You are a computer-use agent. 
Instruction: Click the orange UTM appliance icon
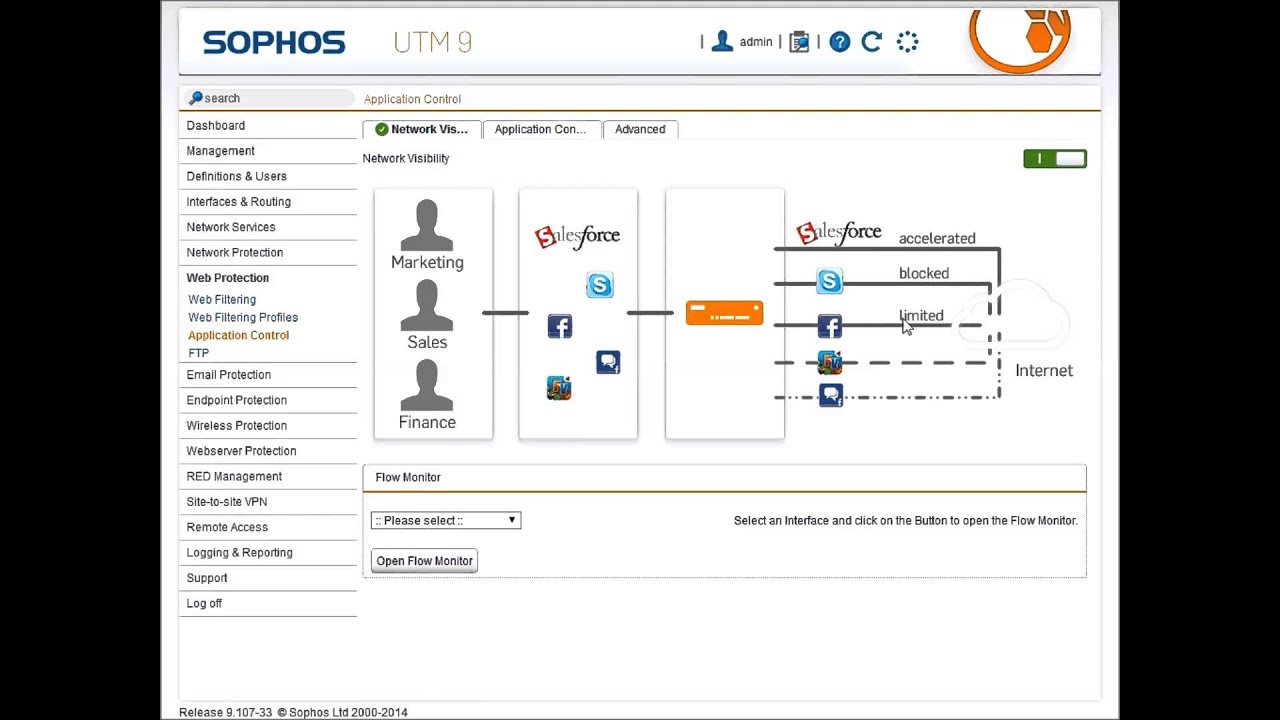click(724, 313)
